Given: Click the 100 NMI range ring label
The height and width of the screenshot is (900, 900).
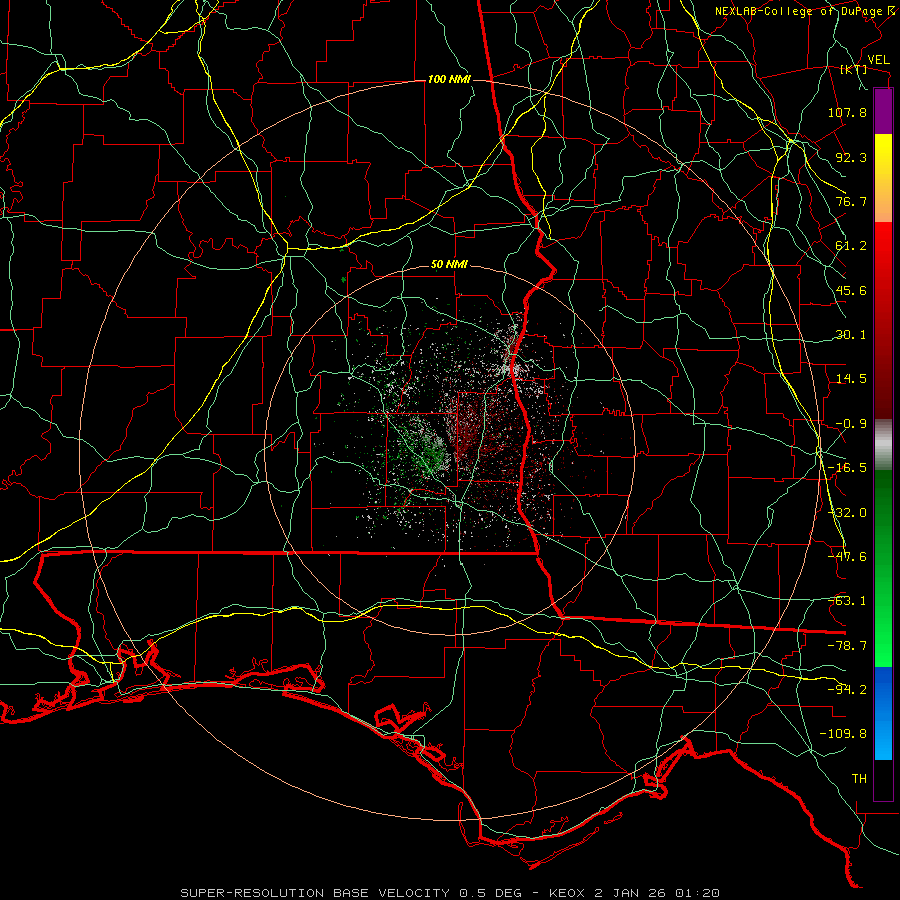Looking at the screenshot, I should pyautogui.click(x=449, y=79).
